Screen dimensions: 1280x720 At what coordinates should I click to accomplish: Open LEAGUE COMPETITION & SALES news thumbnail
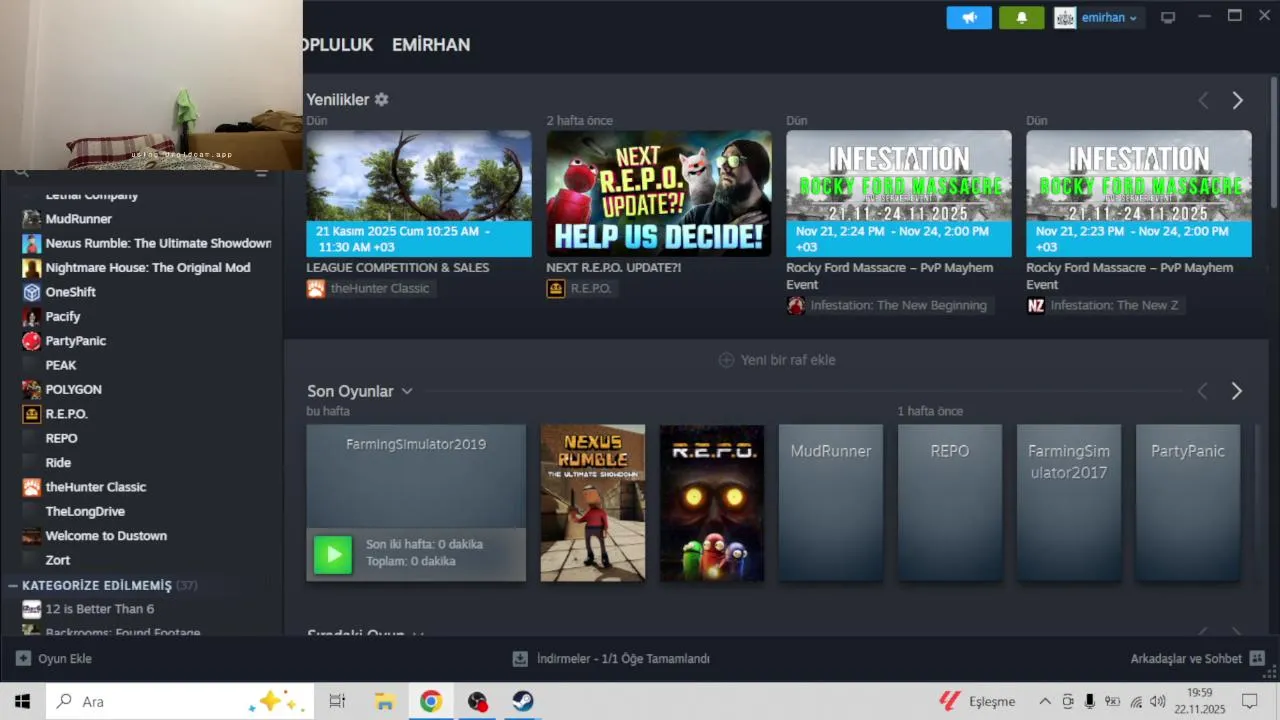(419, 193)
